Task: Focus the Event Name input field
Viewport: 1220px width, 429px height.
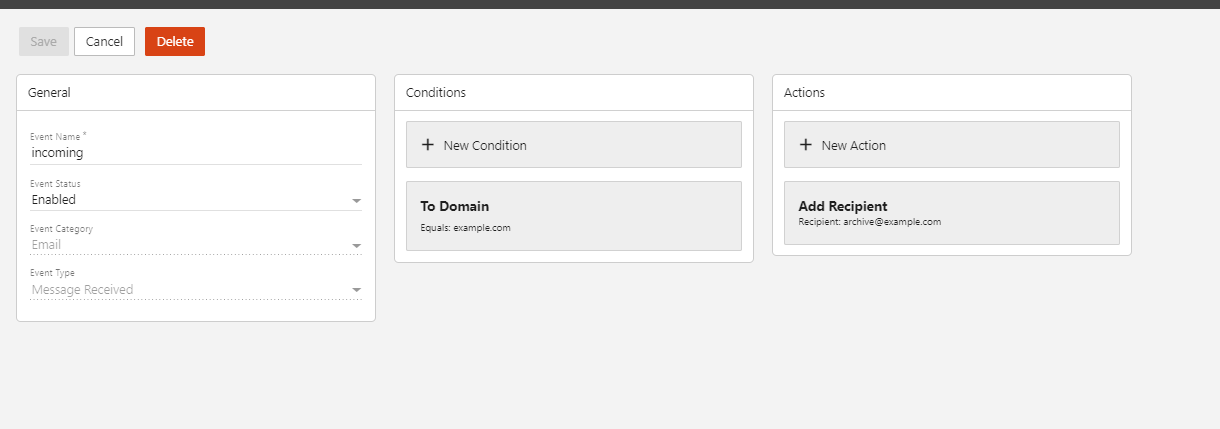Action: [195, 153]
